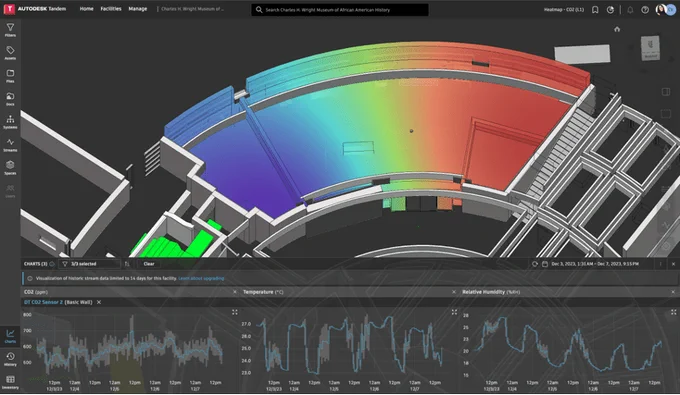Click the Charles H. Wright Museum facility name
Viewport: 680px width, 395px height.
click(193, 9)
